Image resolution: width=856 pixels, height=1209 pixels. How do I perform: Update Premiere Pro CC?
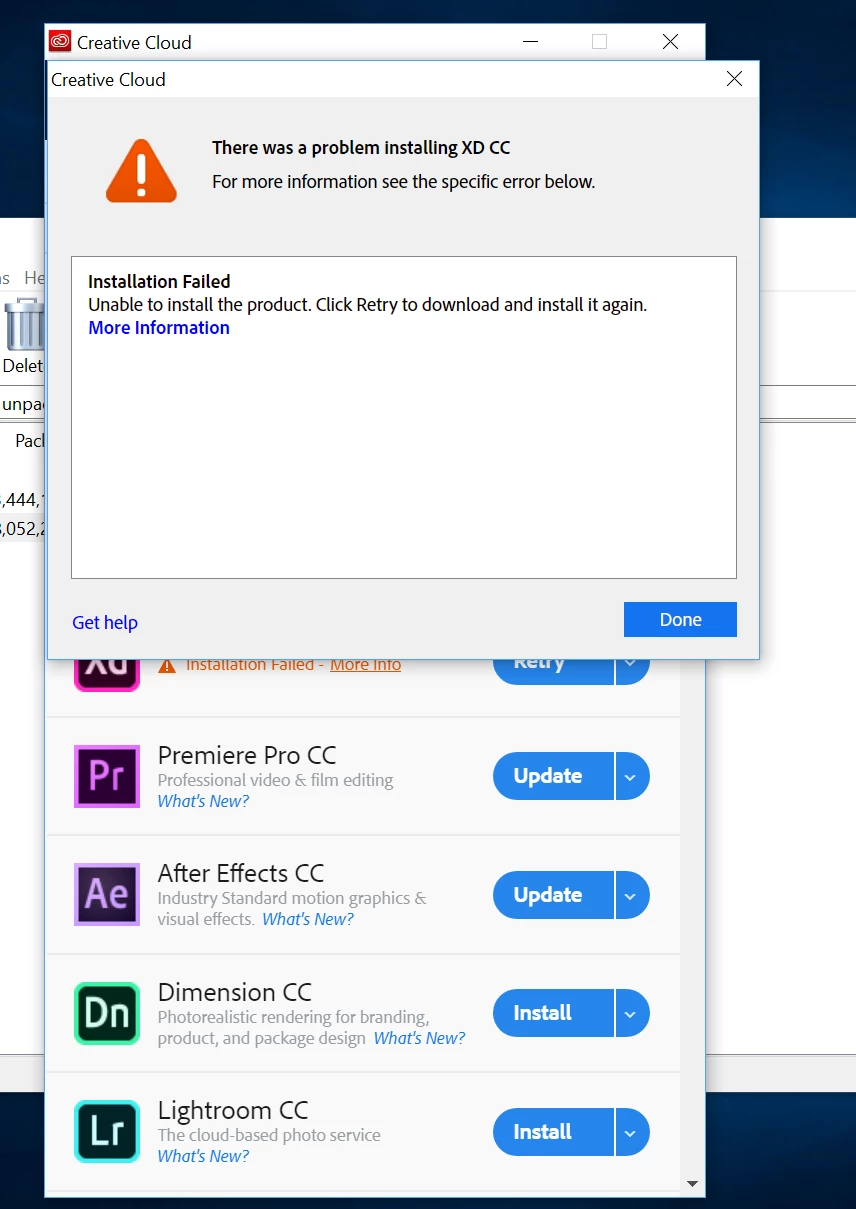click(553, 776)
